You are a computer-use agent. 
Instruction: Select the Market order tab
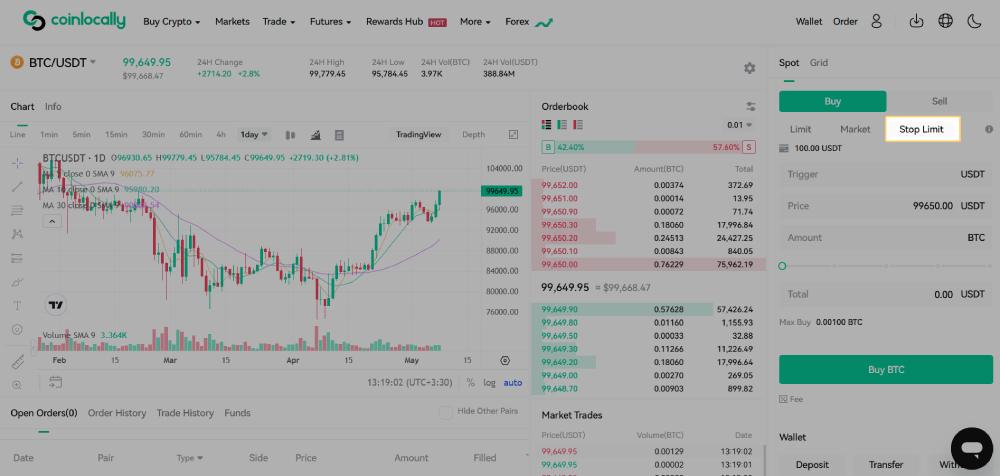point(855,129)
